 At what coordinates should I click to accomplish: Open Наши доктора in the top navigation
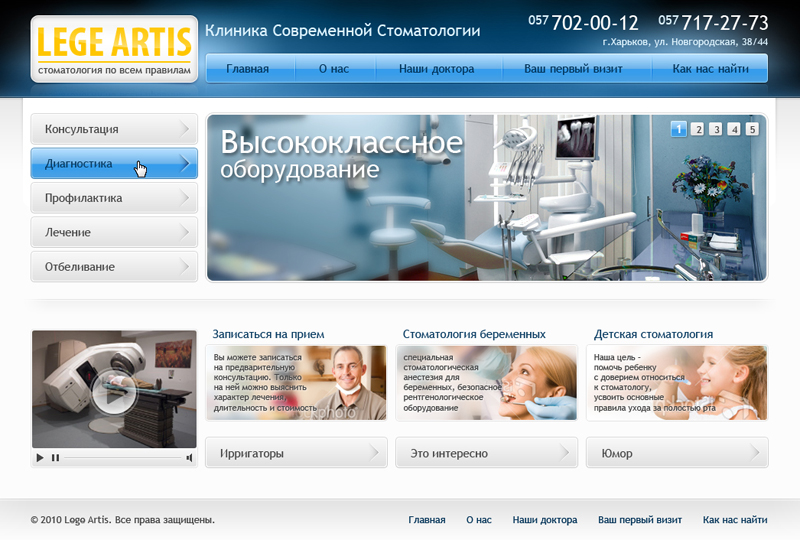[x=436, y=69]
